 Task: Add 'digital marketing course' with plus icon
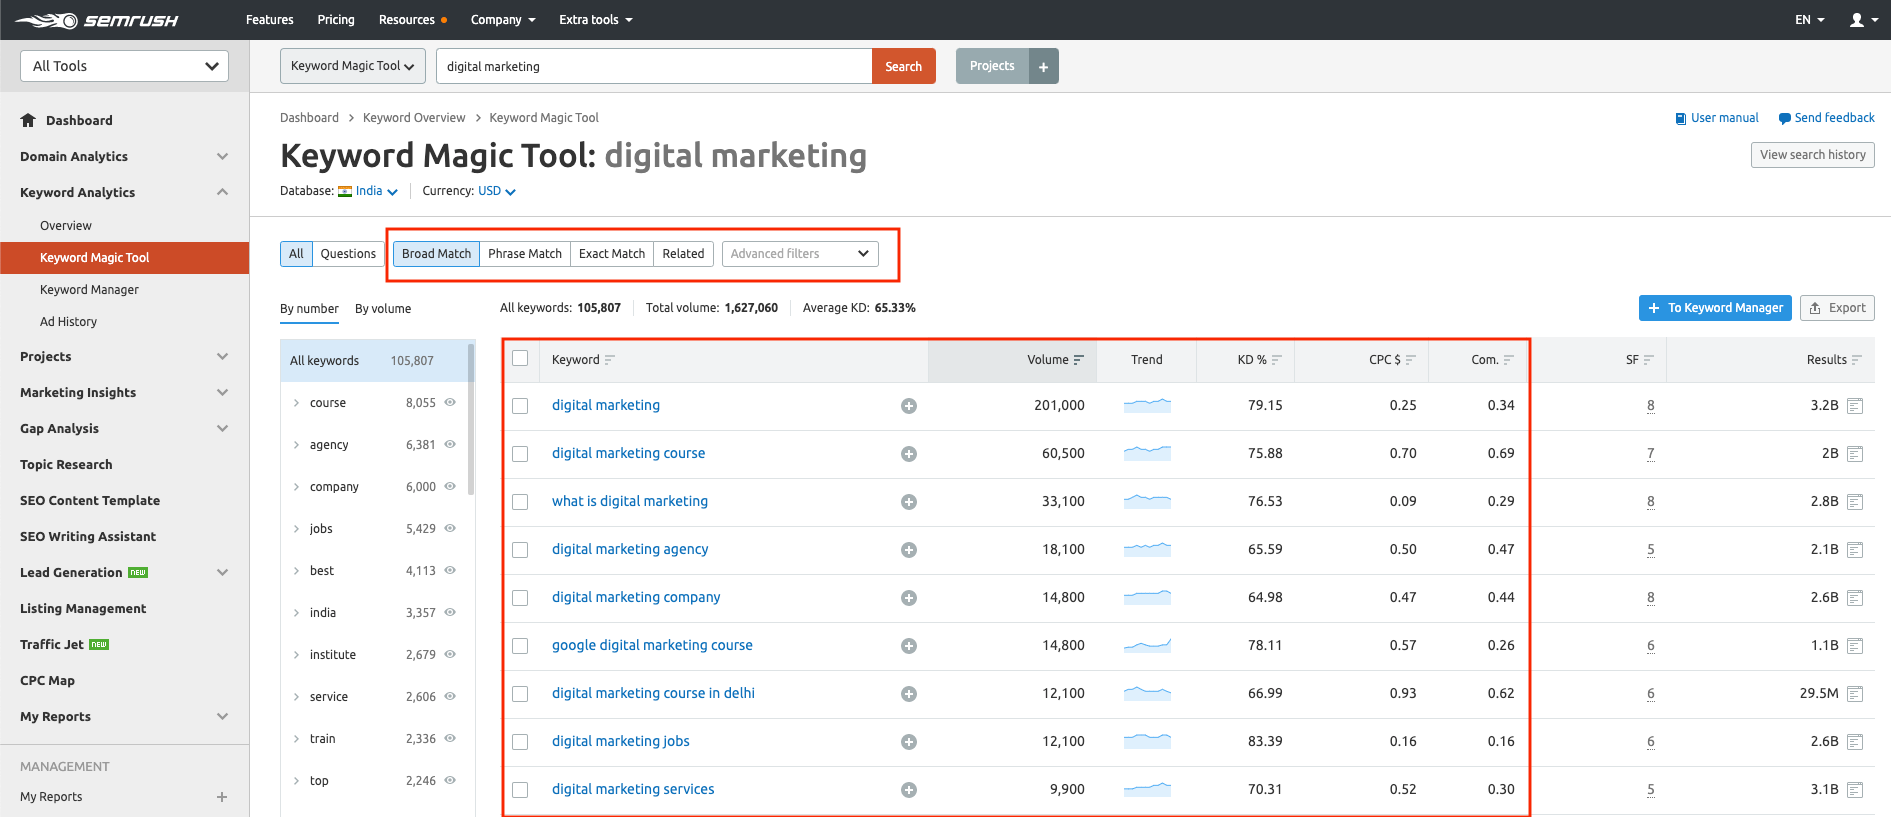(909, 454)
